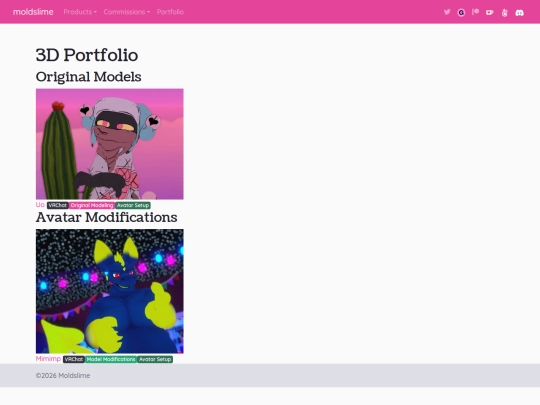
Task: Expand the Products dropdown menu
Action: tap(80, 12)
